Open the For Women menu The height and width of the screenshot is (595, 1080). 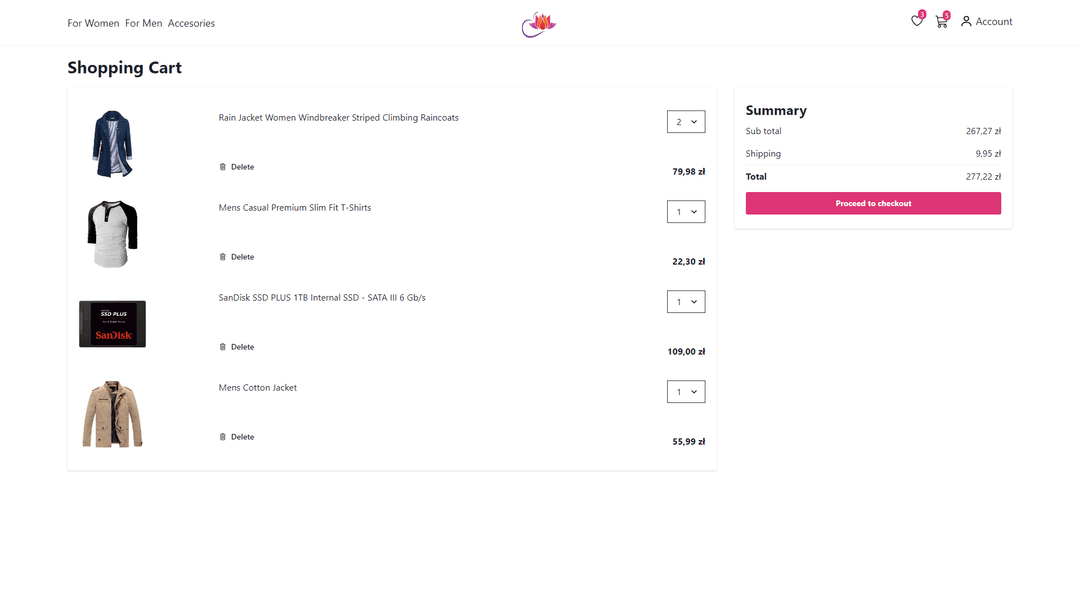click(x=93, y=23)
